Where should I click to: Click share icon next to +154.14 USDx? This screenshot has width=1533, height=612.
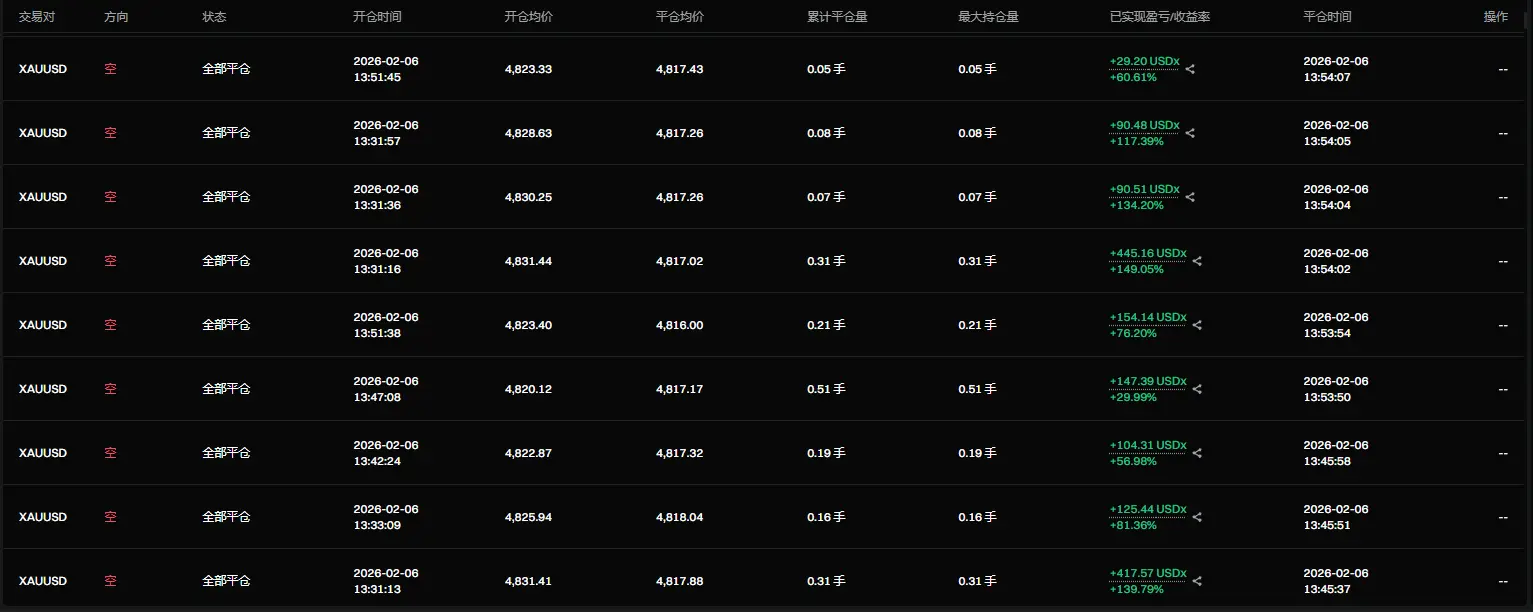coord(1197,325)
